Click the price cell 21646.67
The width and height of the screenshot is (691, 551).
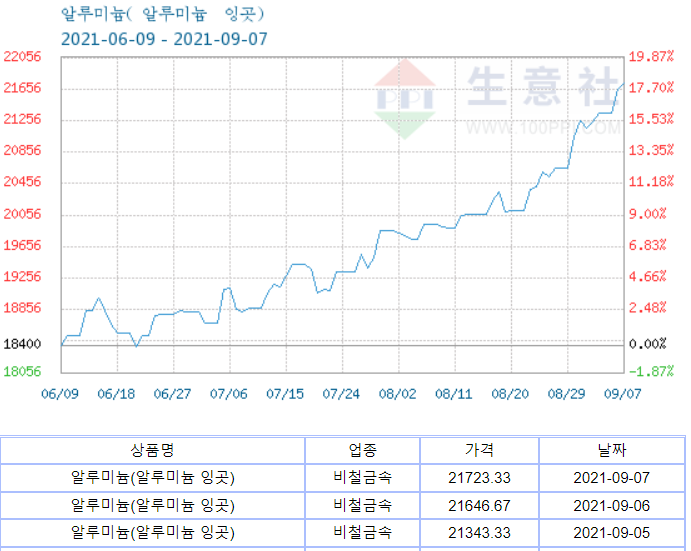pyautogui.click(x=479, y=506)
